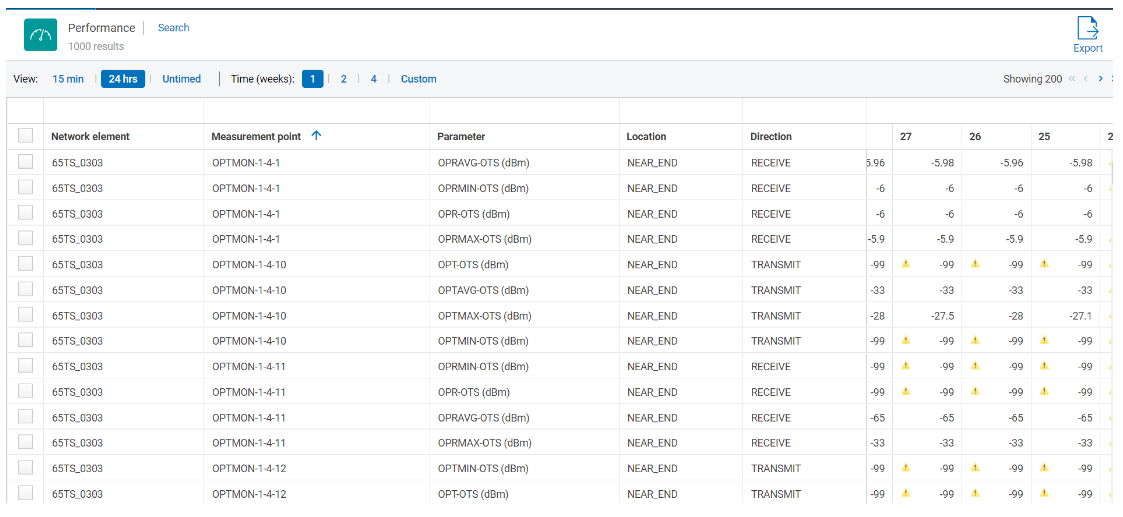The width and height of the screenshot is (1123, 517).
Task: Select the OPTMON-1-4-11 OPRAVG-OTS row checkbox
Action: 26,417
